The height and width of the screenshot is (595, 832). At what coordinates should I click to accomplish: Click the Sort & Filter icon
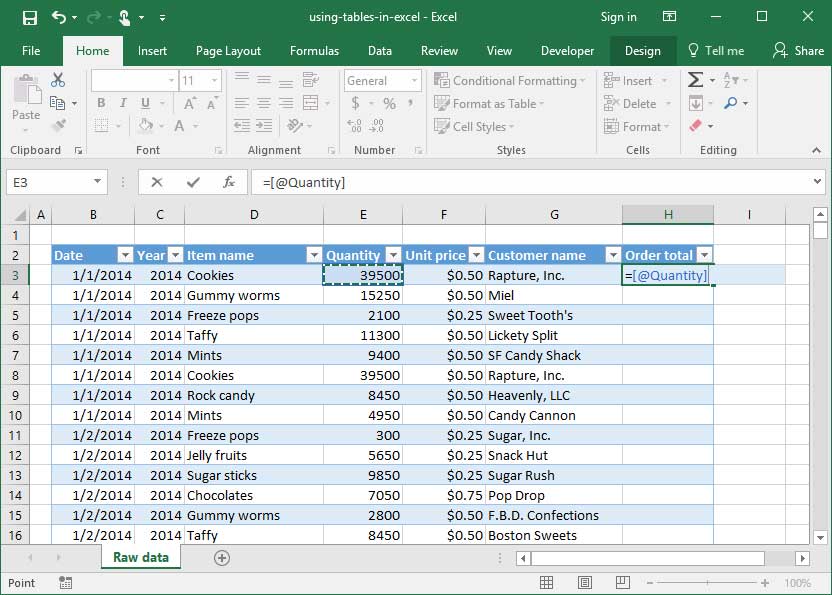pos(731,80)
